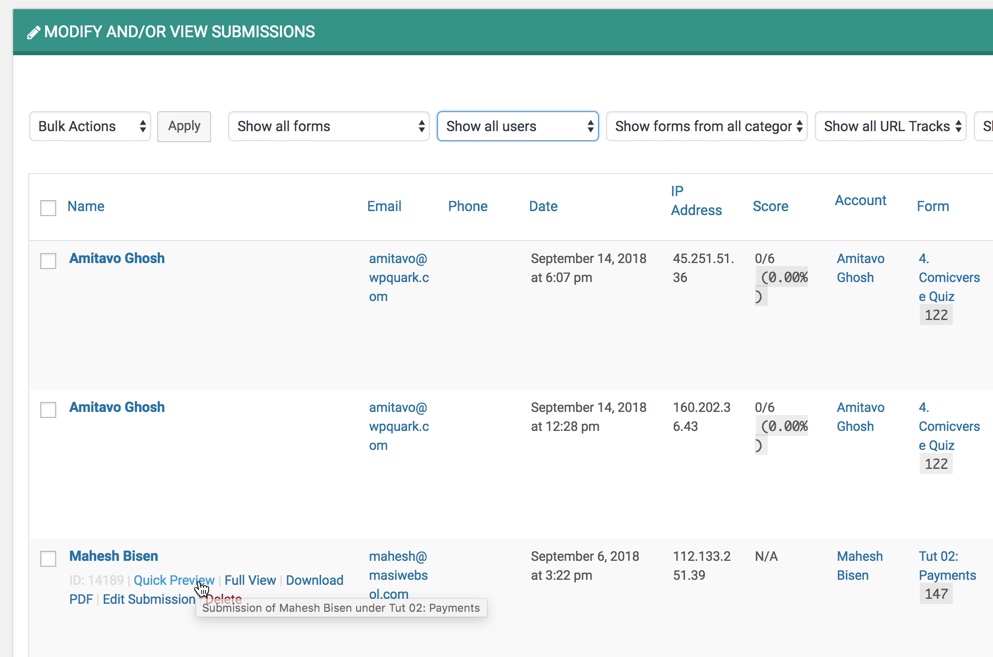Screen dimensions: 993x657
Task: Open Quick Preview for Mahesh Bisen
Action: [x=174, y=580]
